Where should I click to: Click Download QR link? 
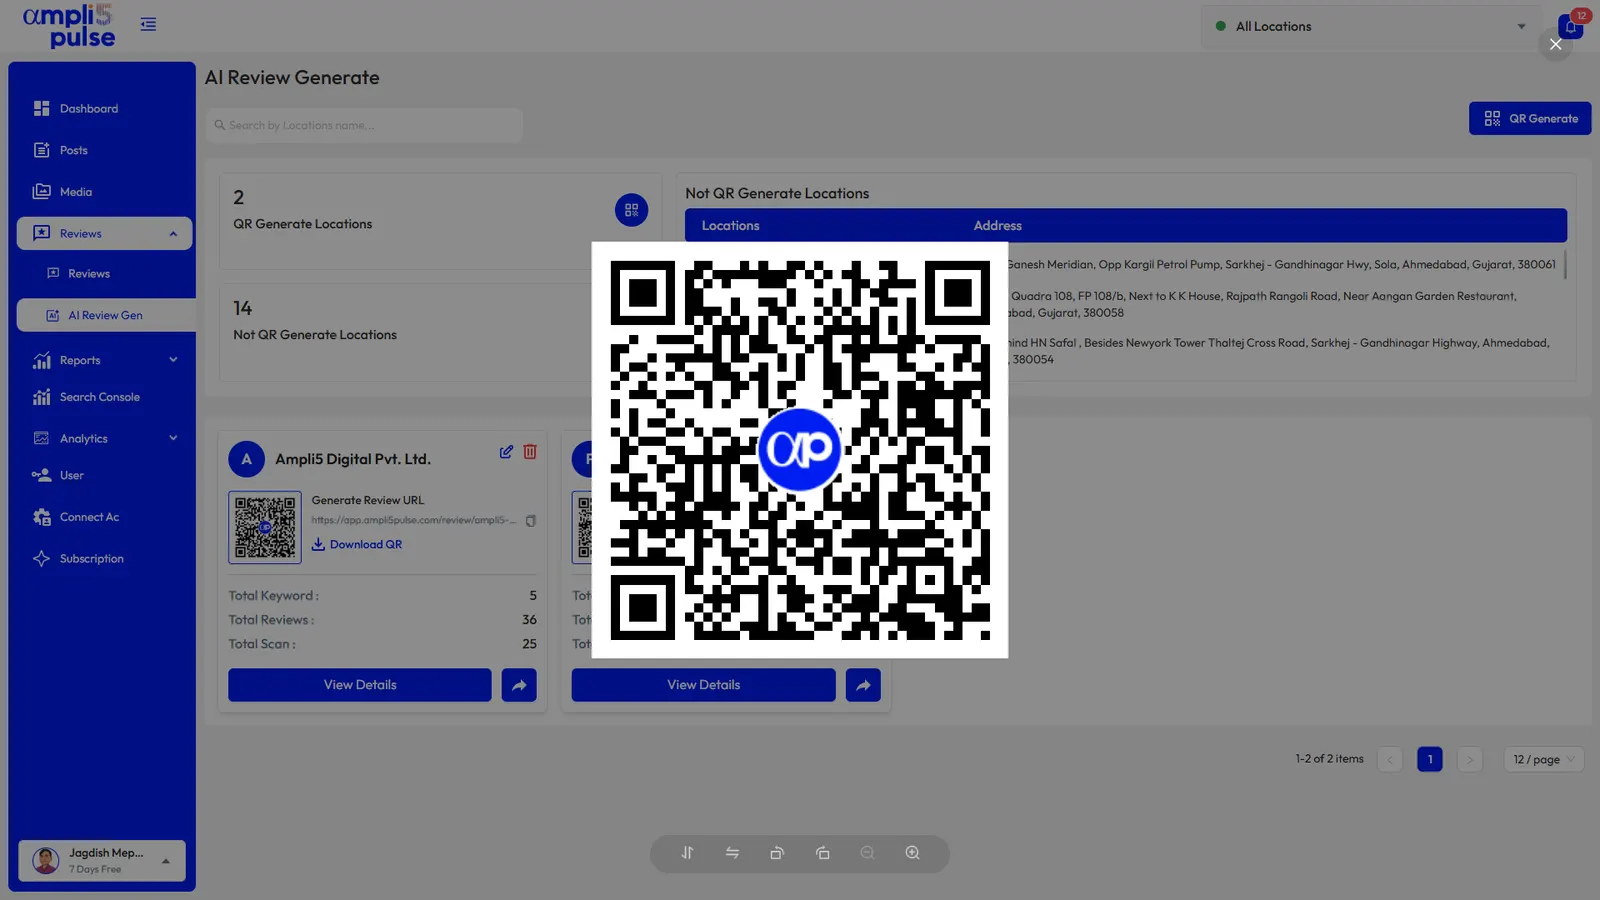pyautogui.click(x=357, y=544)
